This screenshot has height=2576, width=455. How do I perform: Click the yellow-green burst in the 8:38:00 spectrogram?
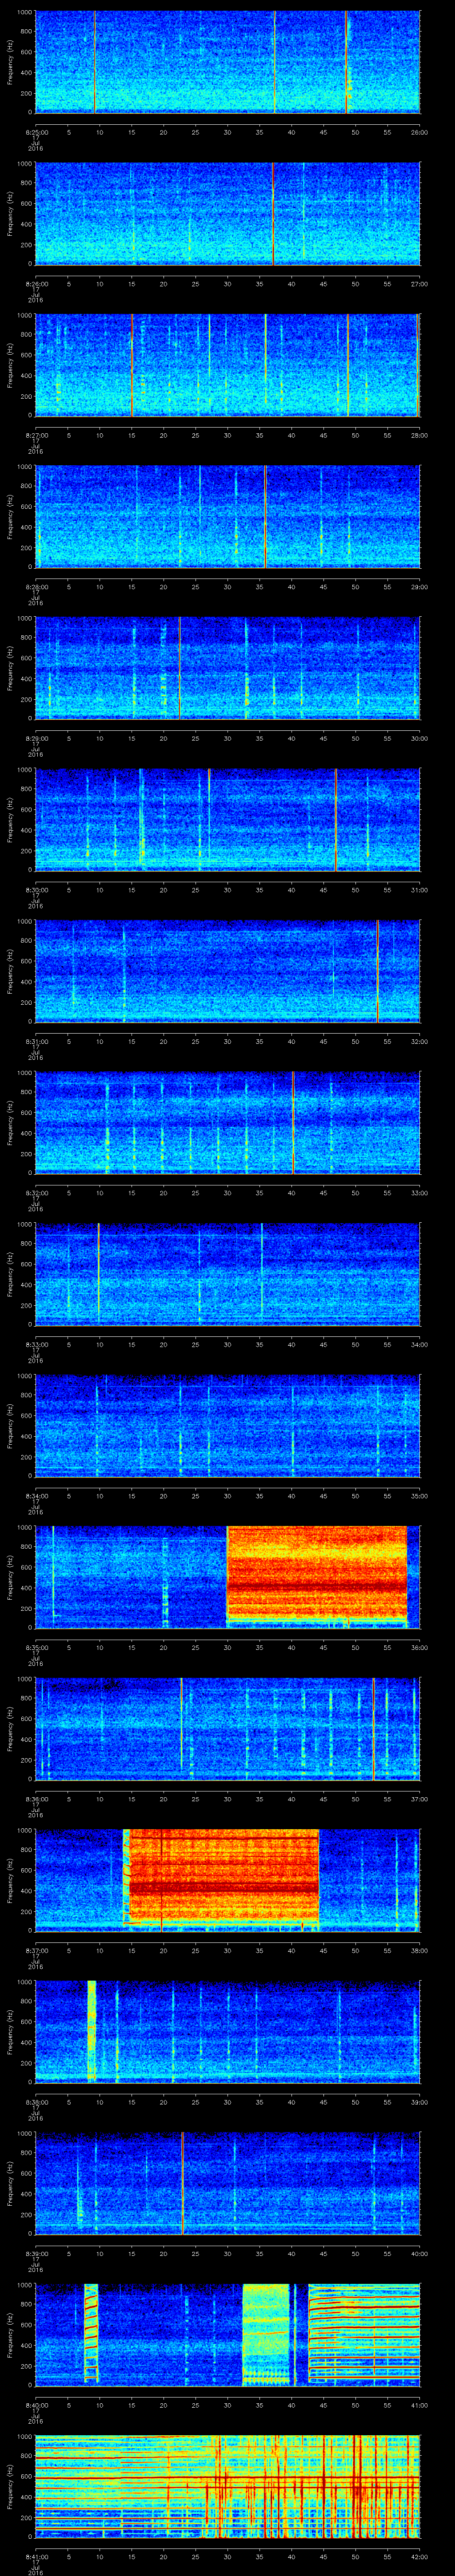(92, 2030)
